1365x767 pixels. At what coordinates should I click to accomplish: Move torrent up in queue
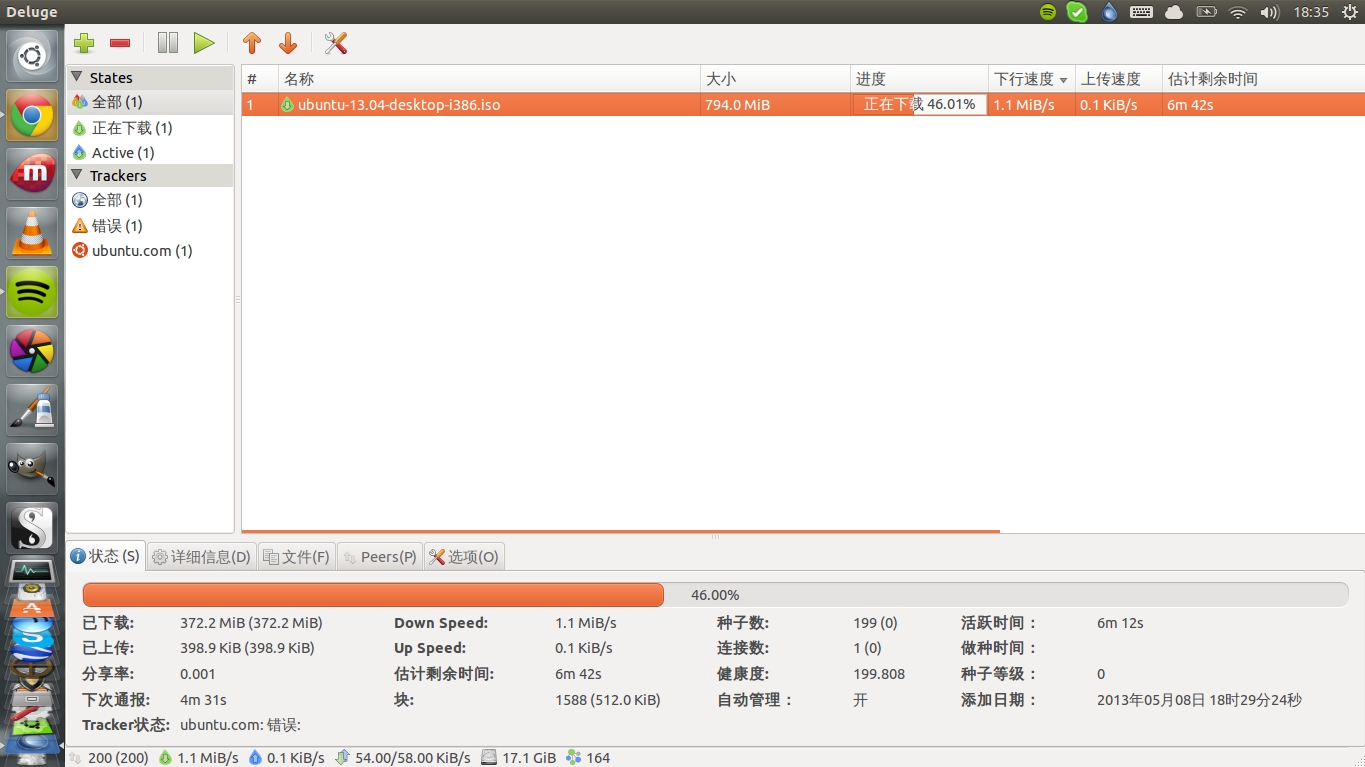[252, 43]
